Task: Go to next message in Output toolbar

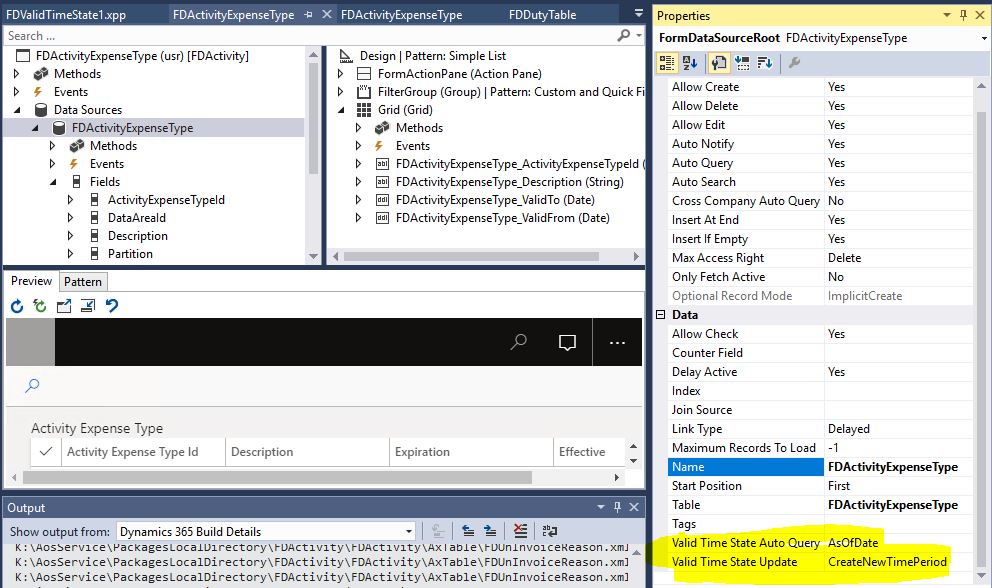Action: 490,531
